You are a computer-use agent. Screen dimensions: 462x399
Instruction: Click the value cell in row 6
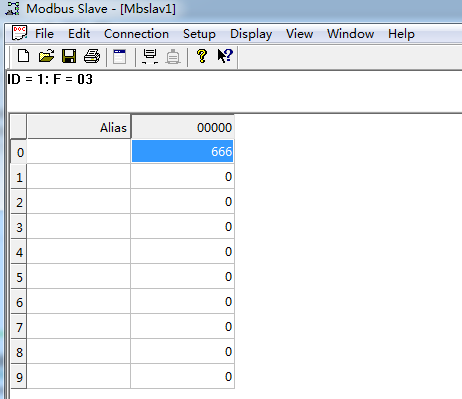[x=182, y=302]
